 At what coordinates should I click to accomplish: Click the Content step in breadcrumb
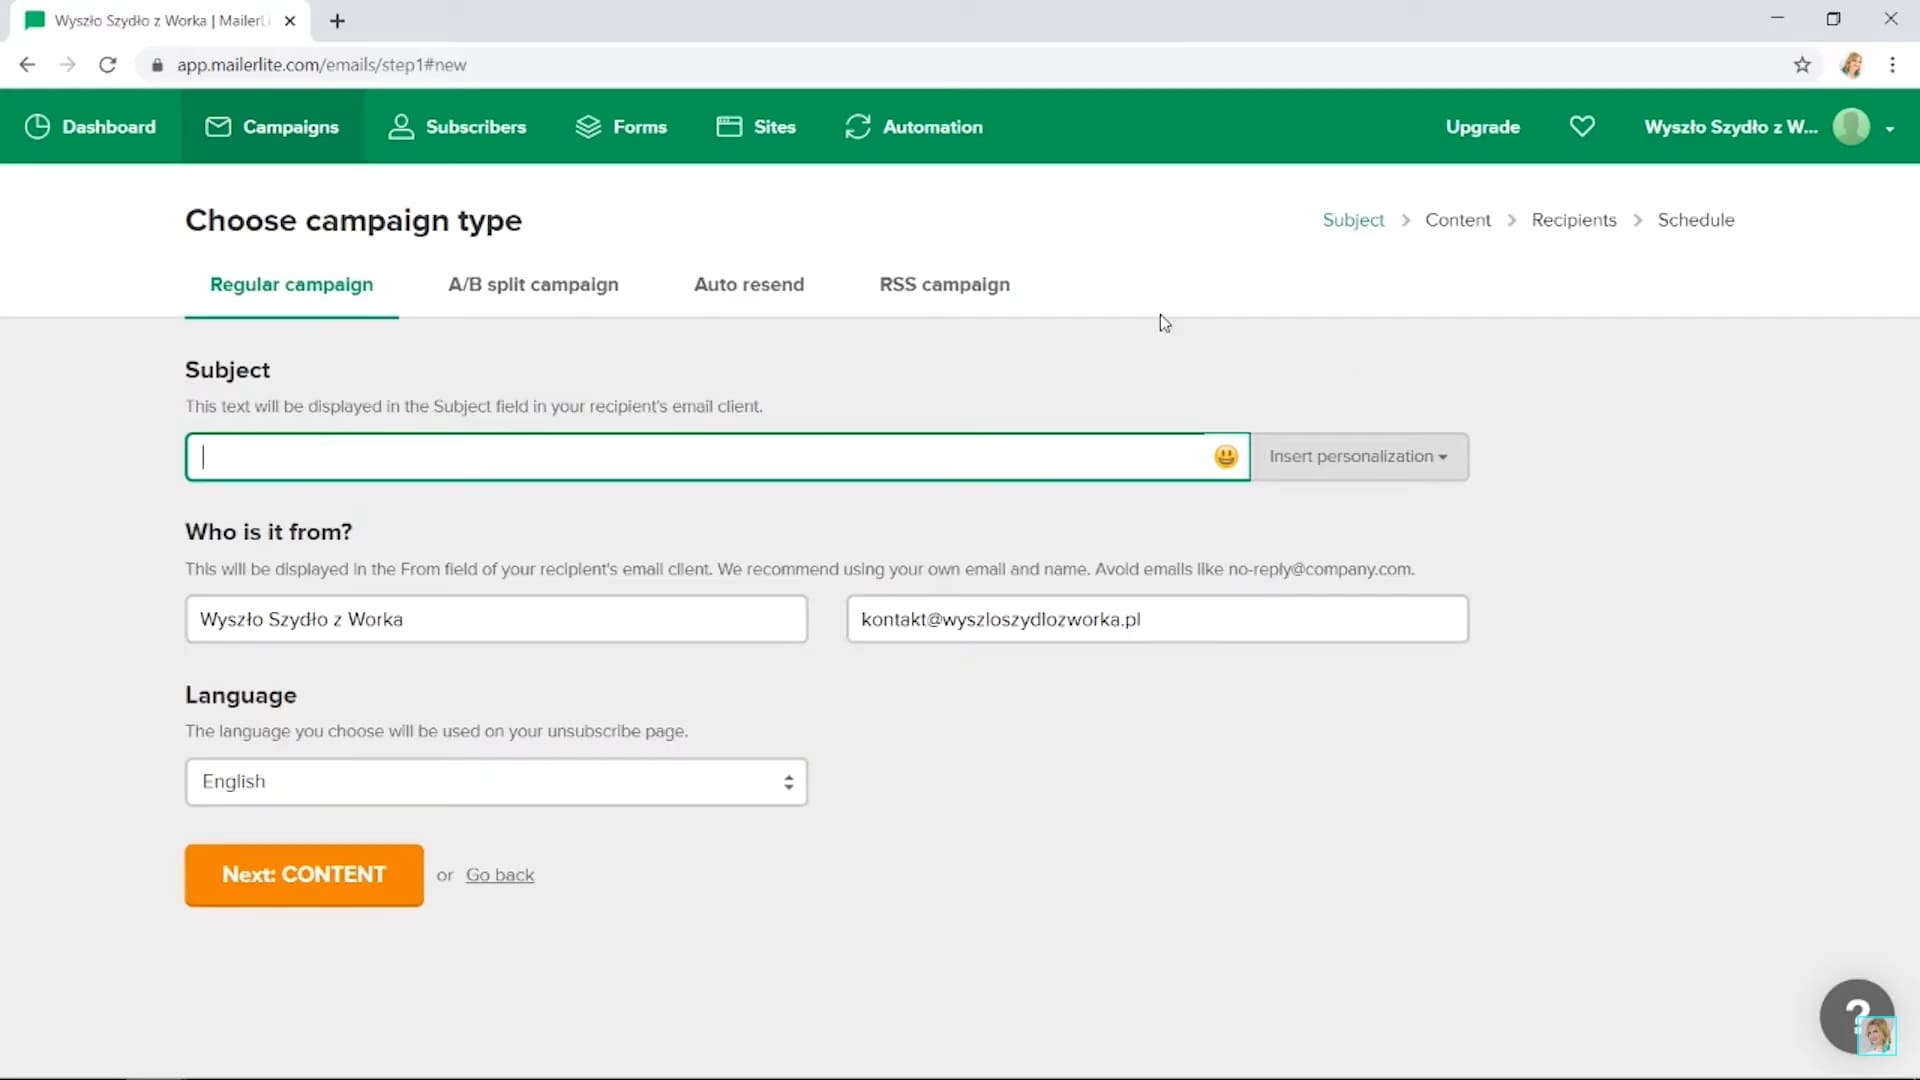[x=1457, y=220]
